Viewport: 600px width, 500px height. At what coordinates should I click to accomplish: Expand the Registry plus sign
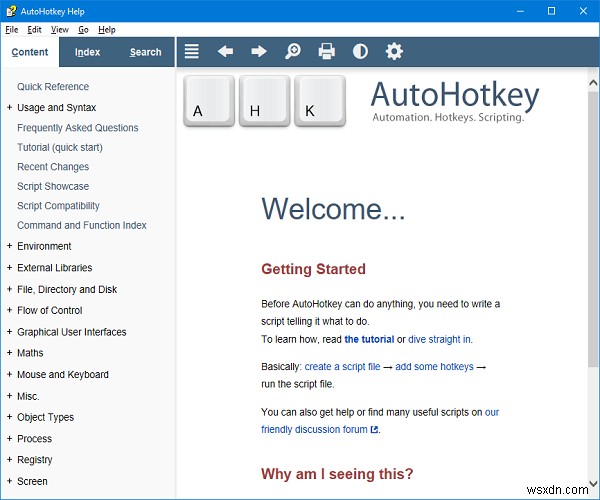tap(10, 459)
